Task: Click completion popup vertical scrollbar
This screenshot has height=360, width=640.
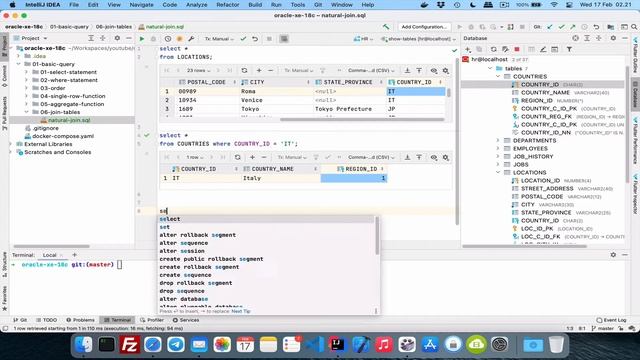Action: coord(377,236)
